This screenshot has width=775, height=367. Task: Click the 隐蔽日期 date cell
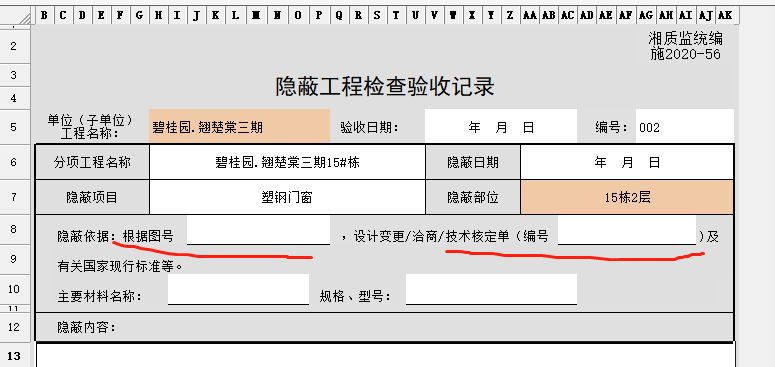point(627,162)
